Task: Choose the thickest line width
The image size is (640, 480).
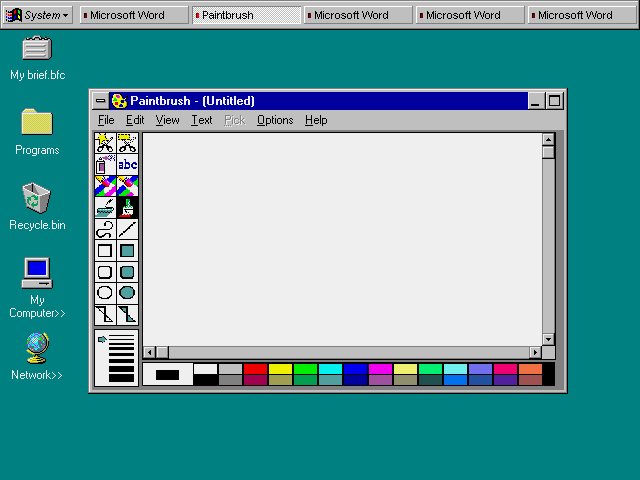Action: (x=121, y=378)
